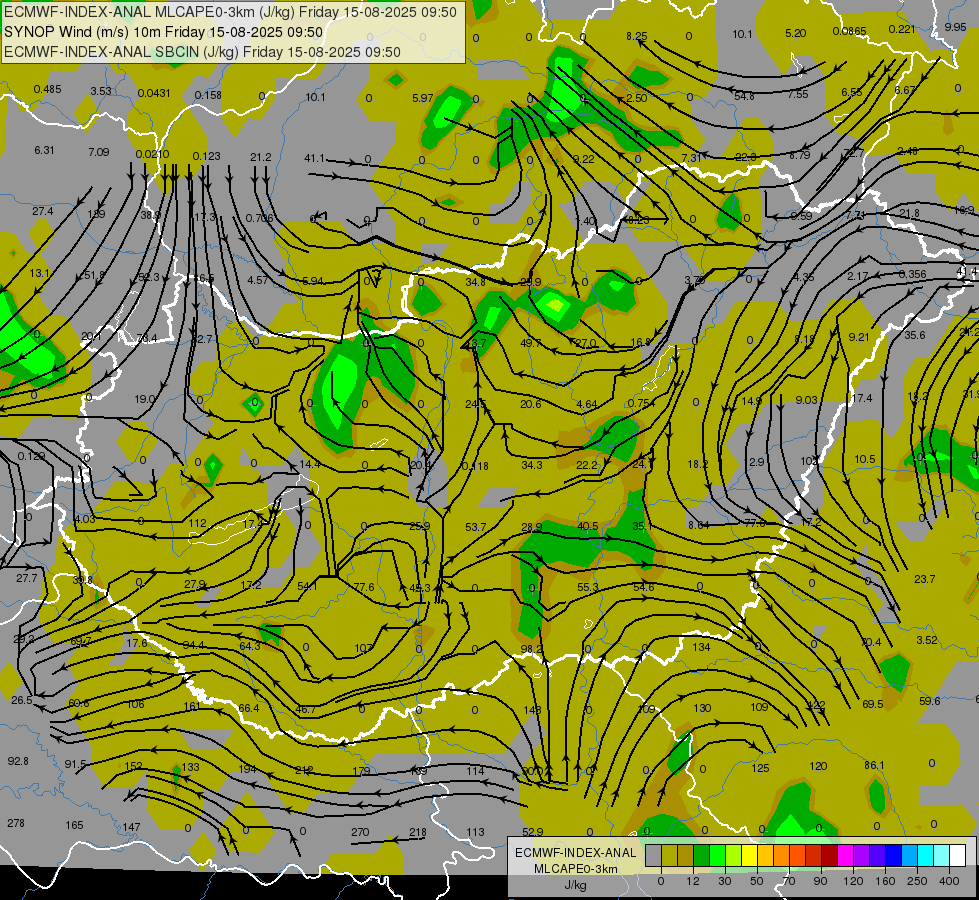
Task: Click the map value '18.2'
Action: coord(697,464)
